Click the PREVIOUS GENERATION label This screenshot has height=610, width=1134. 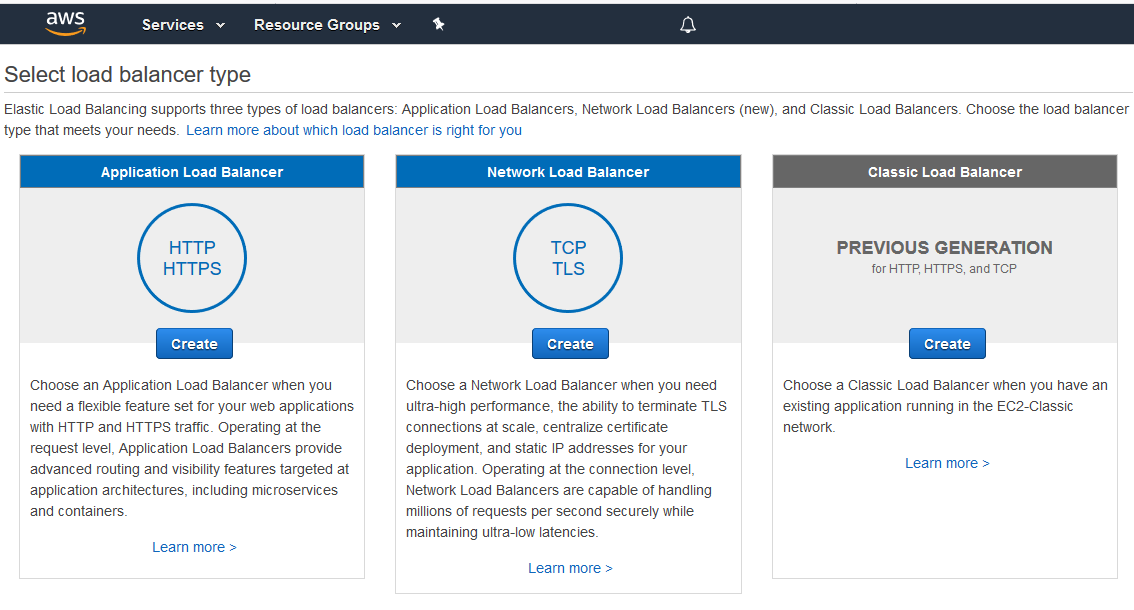[x=944, y=248]
